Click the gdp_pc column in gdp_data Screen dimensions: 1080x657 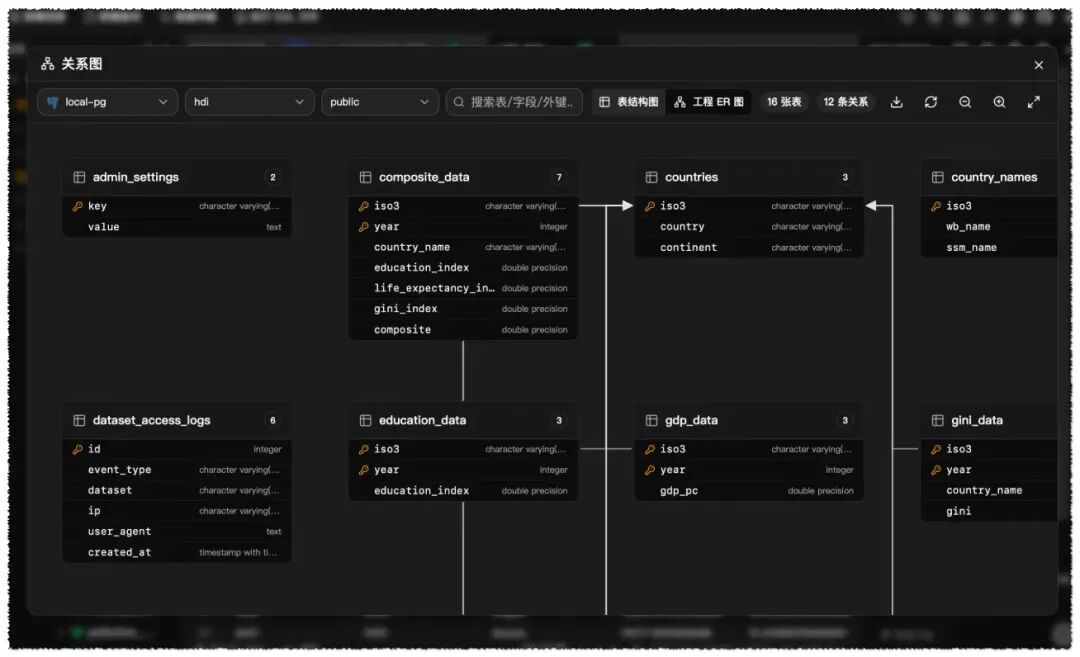(749, 490)
